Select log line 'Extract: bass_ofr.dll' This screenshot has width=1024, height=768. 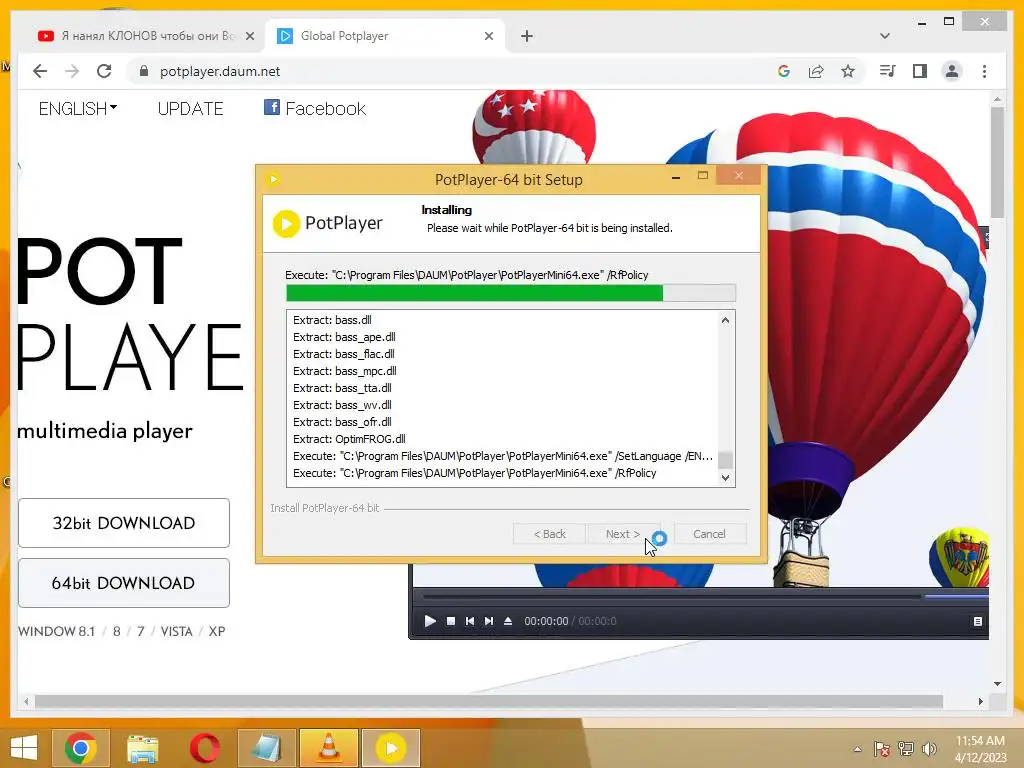point(342,422)
